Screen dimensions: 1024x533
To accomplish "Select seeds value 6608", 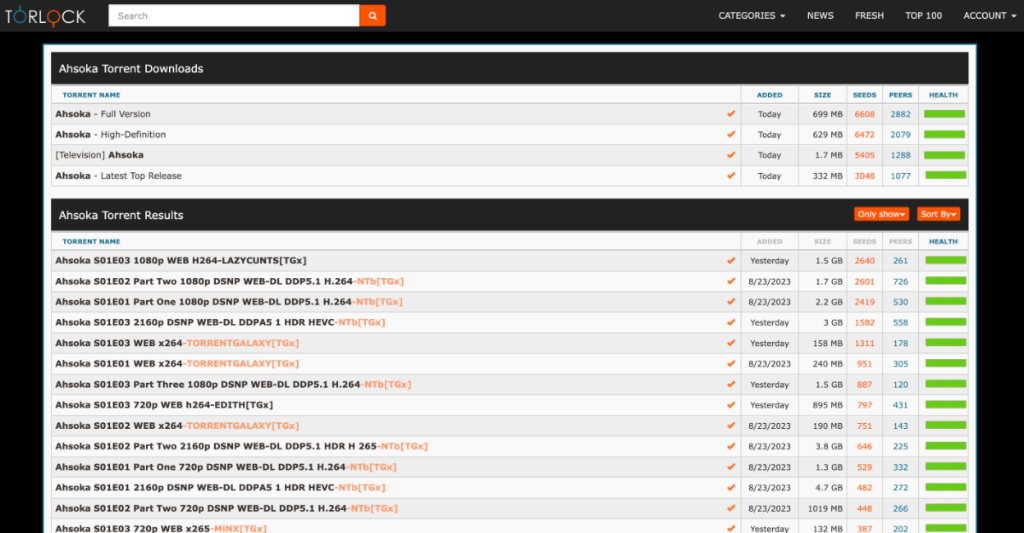I will (865, 114).
